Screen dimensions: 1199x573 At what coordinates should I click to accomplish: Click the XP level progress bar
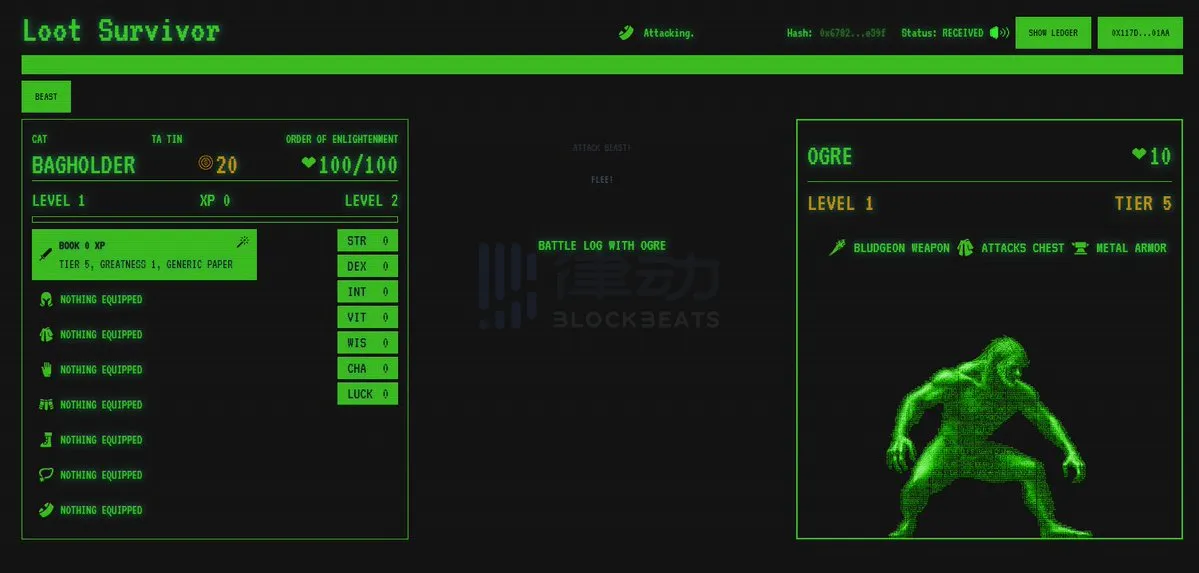pyautogui.click(x=215, y=220)
